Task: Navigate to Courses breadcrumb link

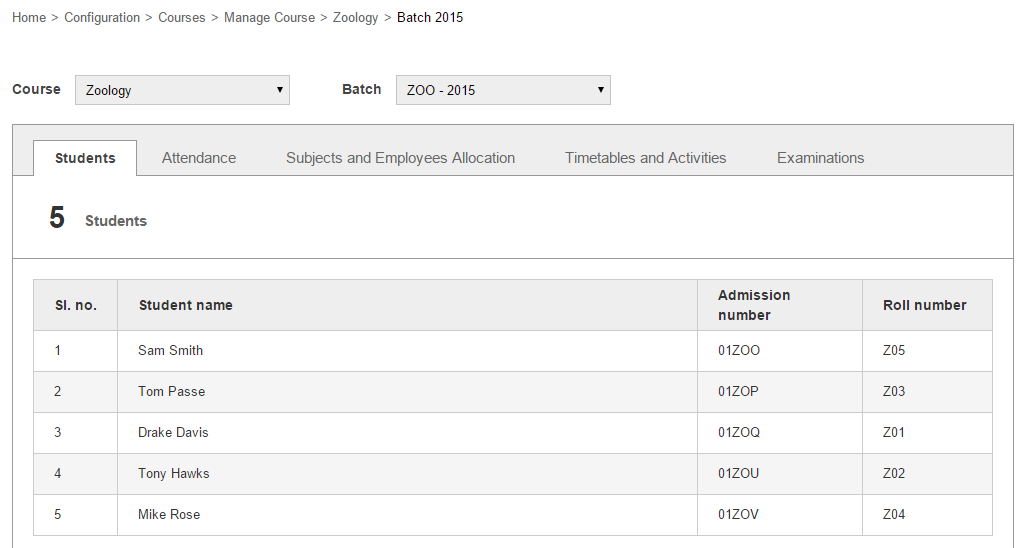Action: pyautogui.click(x=182, y=18)
